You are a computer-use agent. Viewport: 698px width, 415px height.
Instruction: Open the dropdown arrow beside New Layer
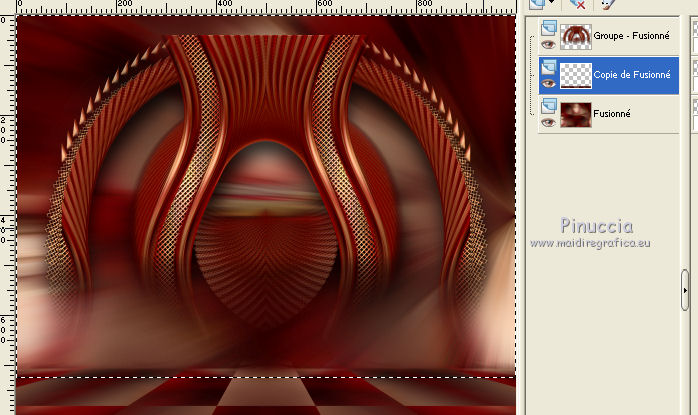tap(552, 2)
